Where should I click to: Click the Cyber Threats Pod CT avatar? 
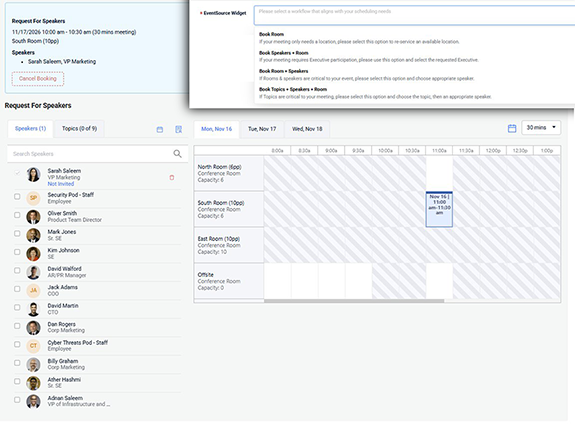coord(33,346)
